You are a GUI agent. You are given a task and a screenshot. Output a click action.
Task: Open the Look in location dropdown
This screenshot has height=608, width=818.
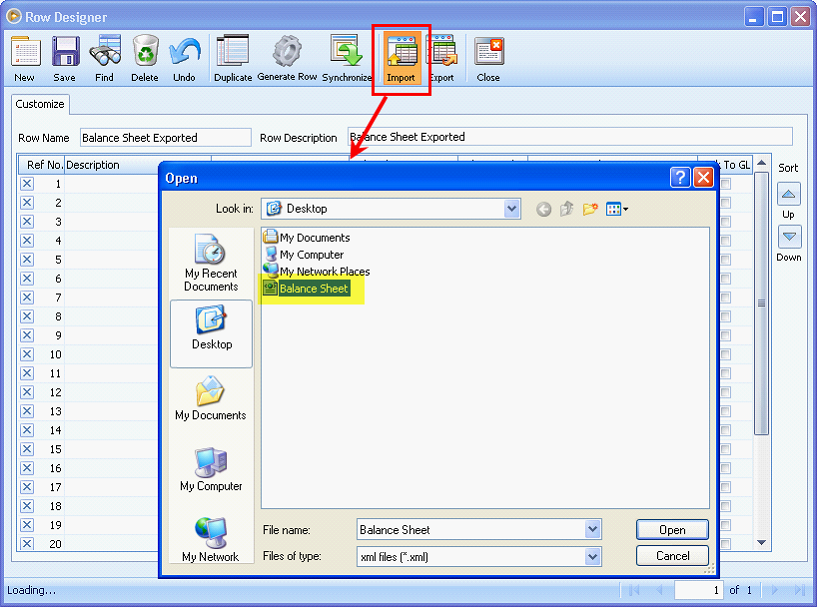511,208
